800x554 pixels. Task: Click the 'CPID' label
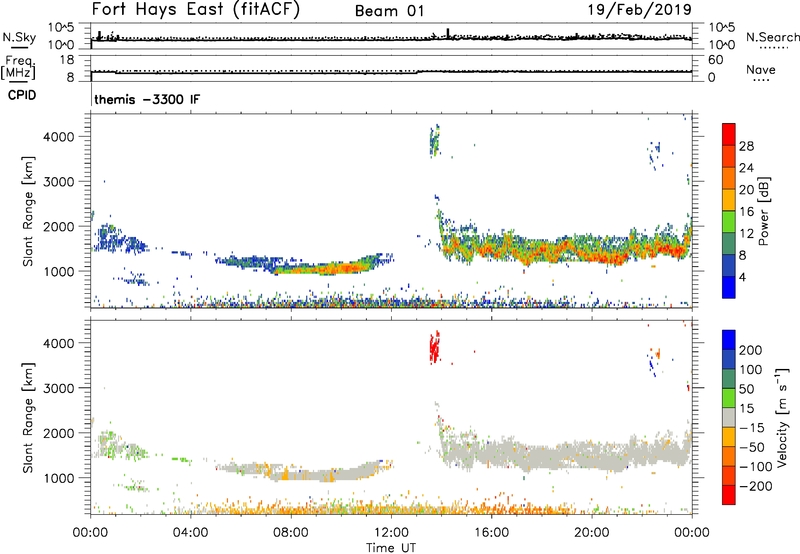[x=22, y=95]
